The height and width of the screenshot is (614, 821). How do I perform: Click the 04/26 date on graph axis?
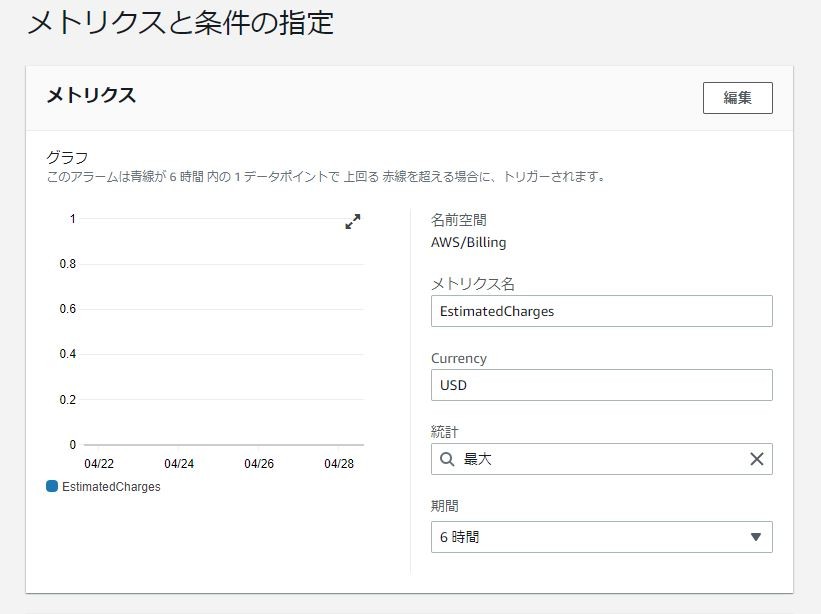[x=259, y=464]
